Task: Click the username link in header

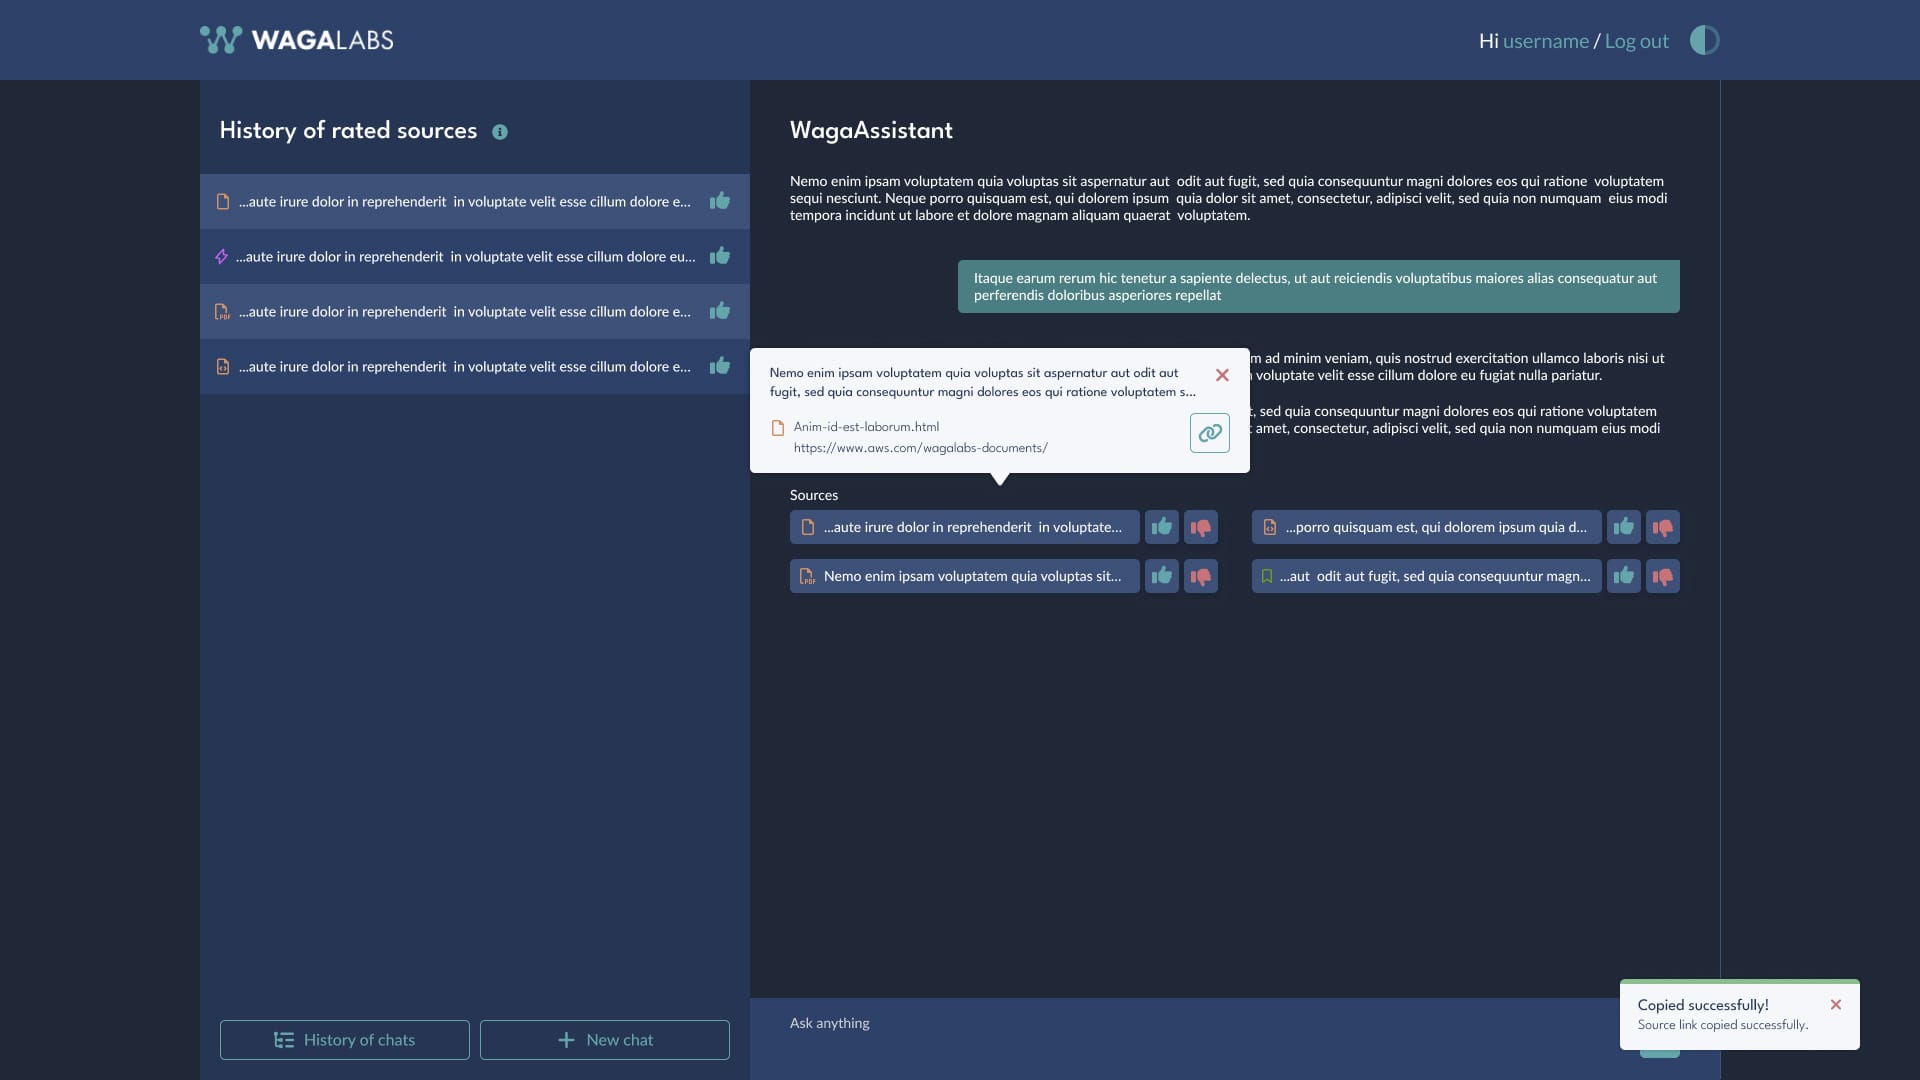Action: coord(1545,41)
